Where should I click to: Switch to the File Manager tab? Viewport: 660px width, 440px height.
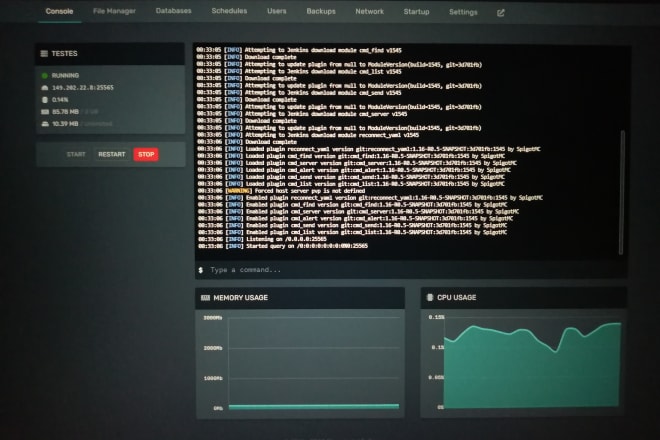point(114,11)
